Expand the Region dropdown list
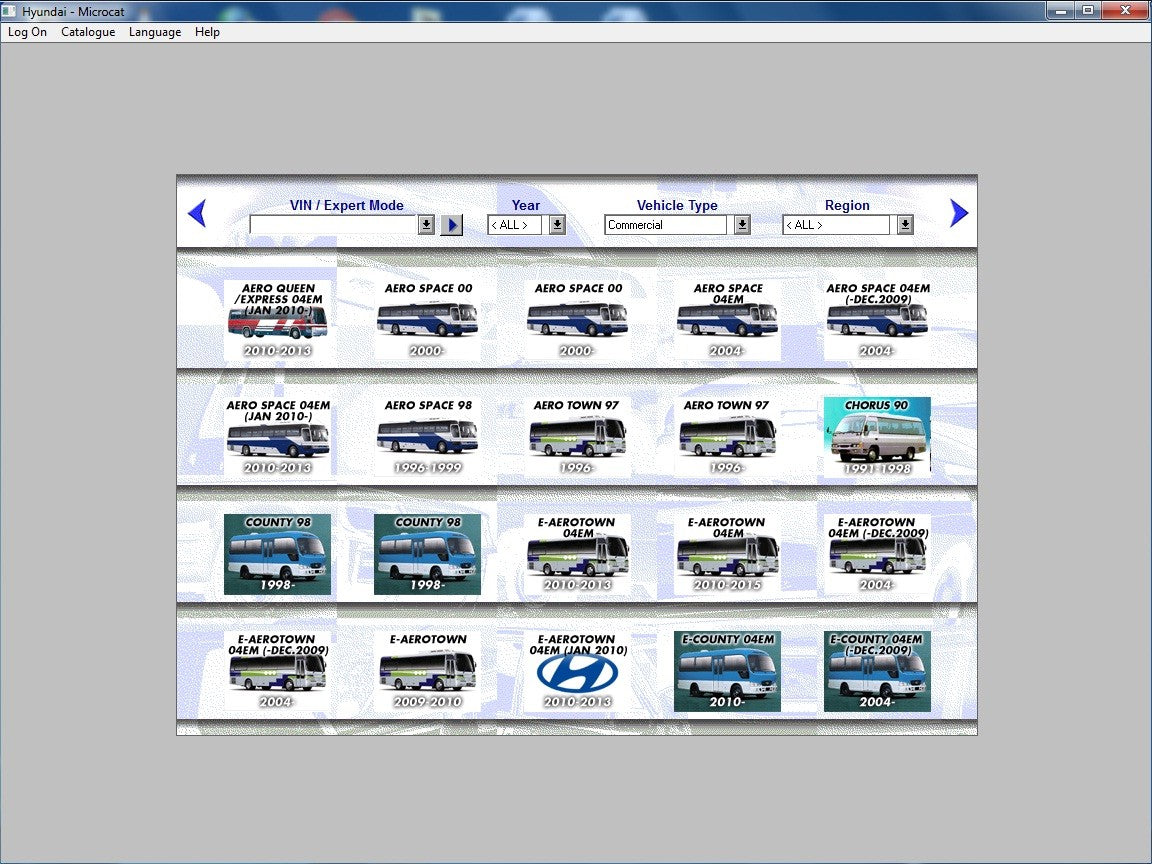The height and width of the screenshot is (864, 1152). (x=905, y=225)
